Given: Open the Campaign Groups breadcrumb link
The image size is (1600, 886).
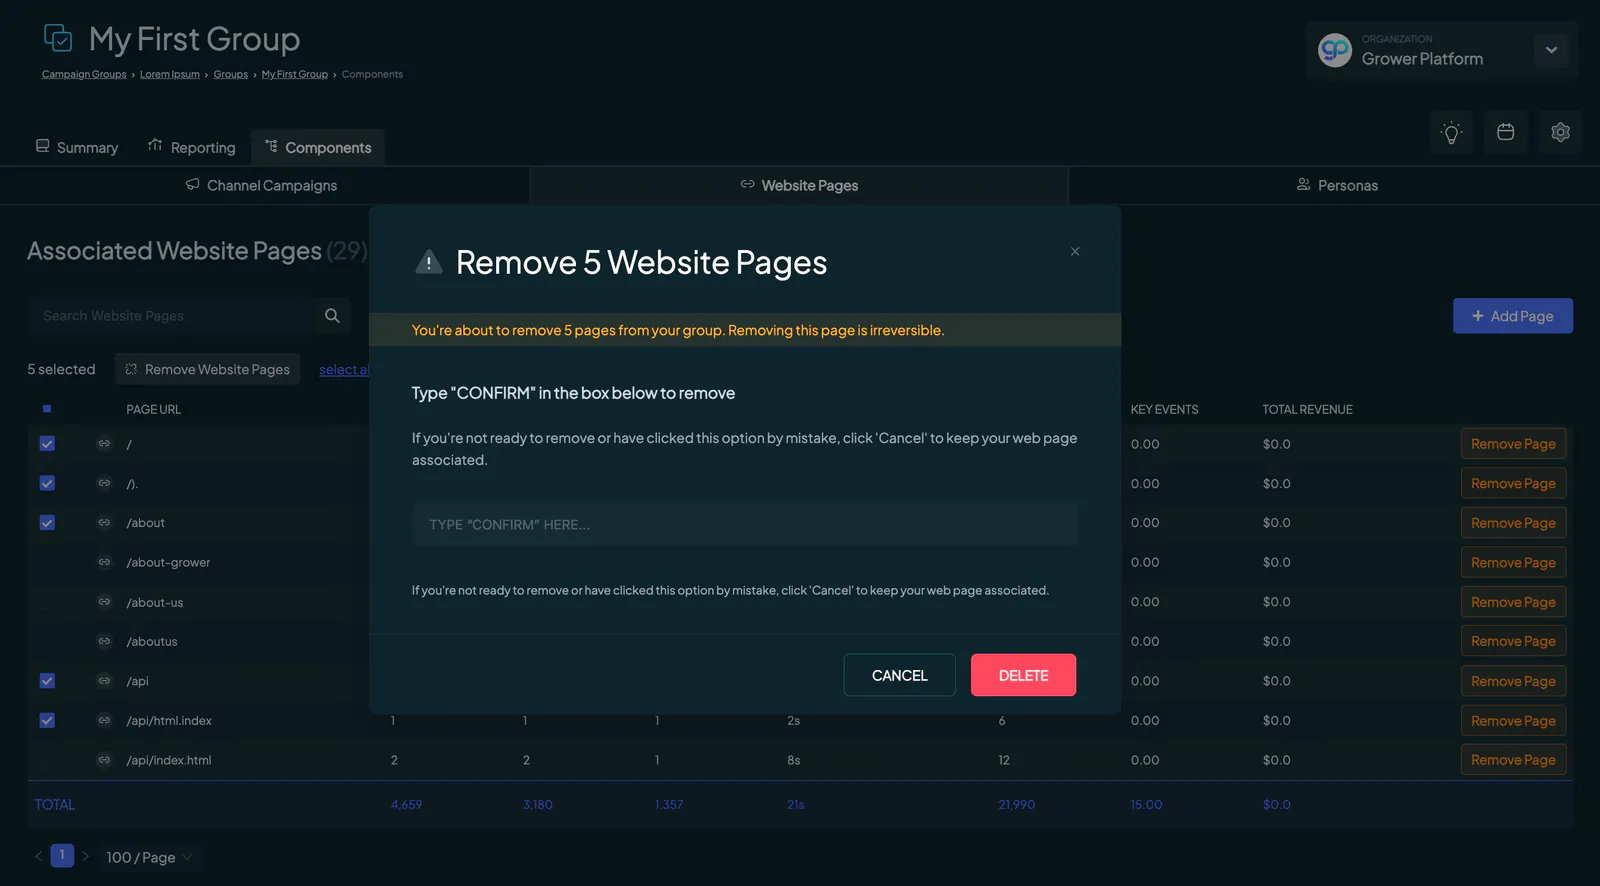Looking at the screenshot, I should [84, 74].
